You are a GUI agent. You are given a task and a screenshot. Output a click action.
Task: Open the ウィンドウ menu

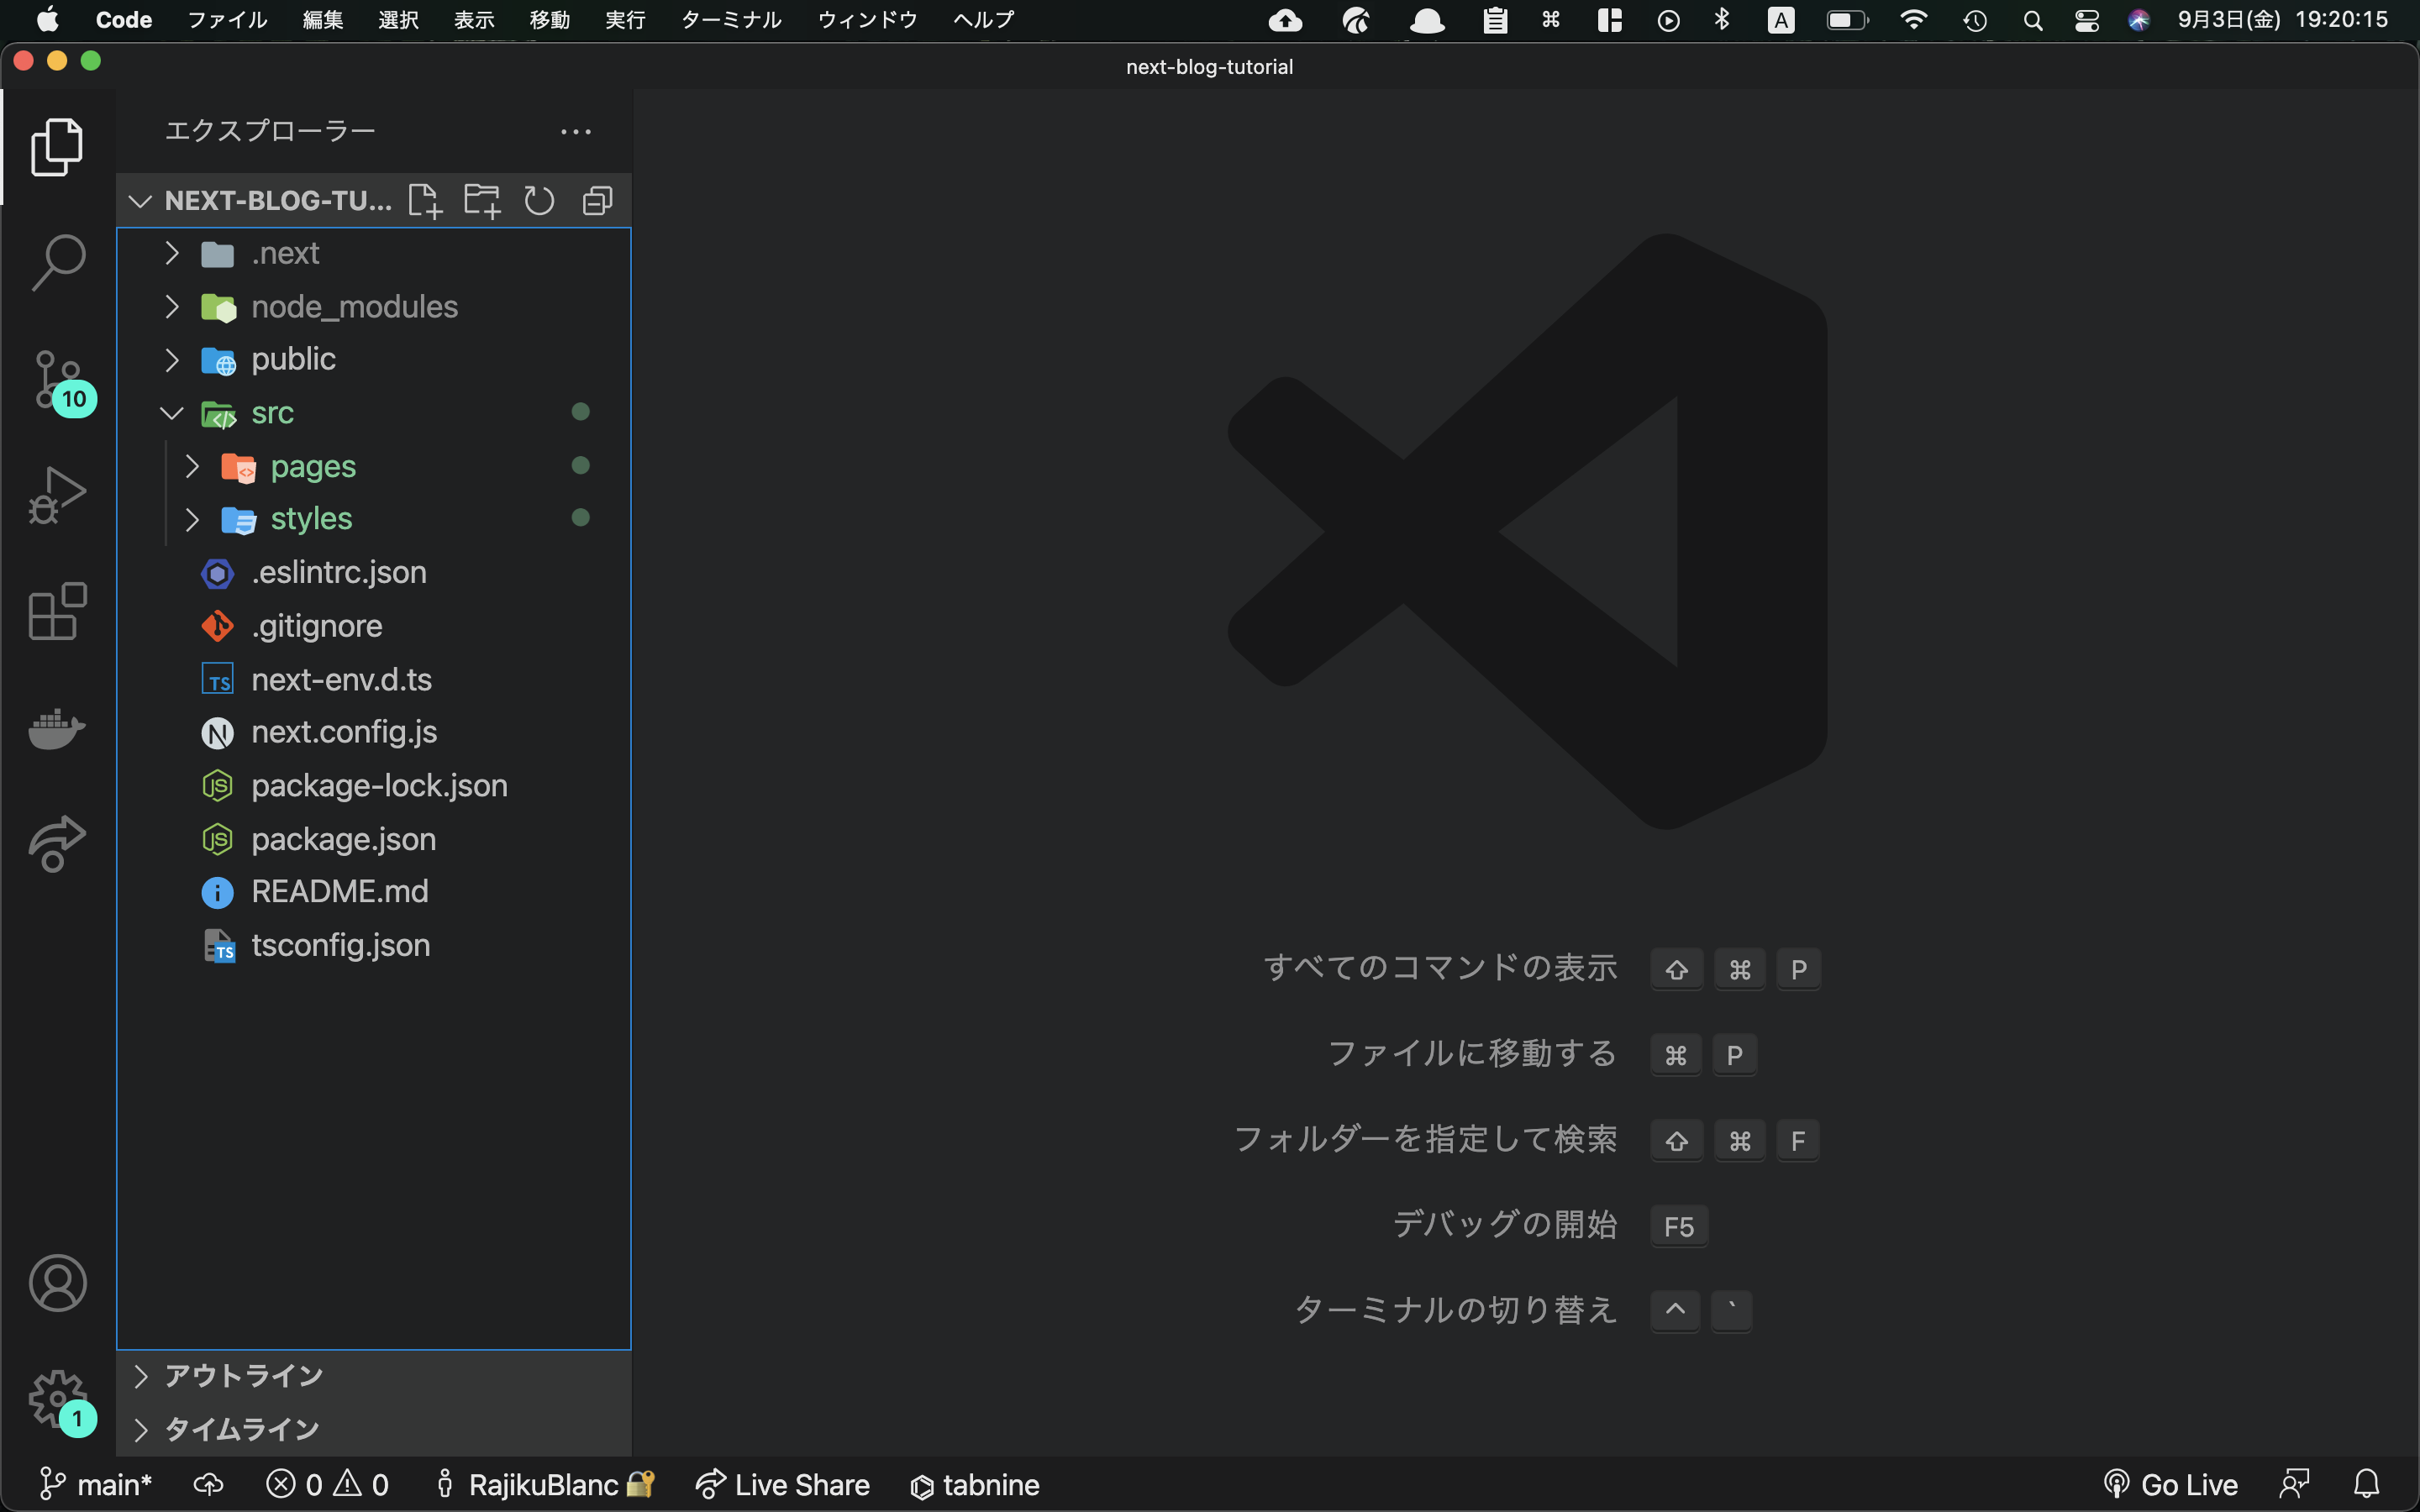867,20
